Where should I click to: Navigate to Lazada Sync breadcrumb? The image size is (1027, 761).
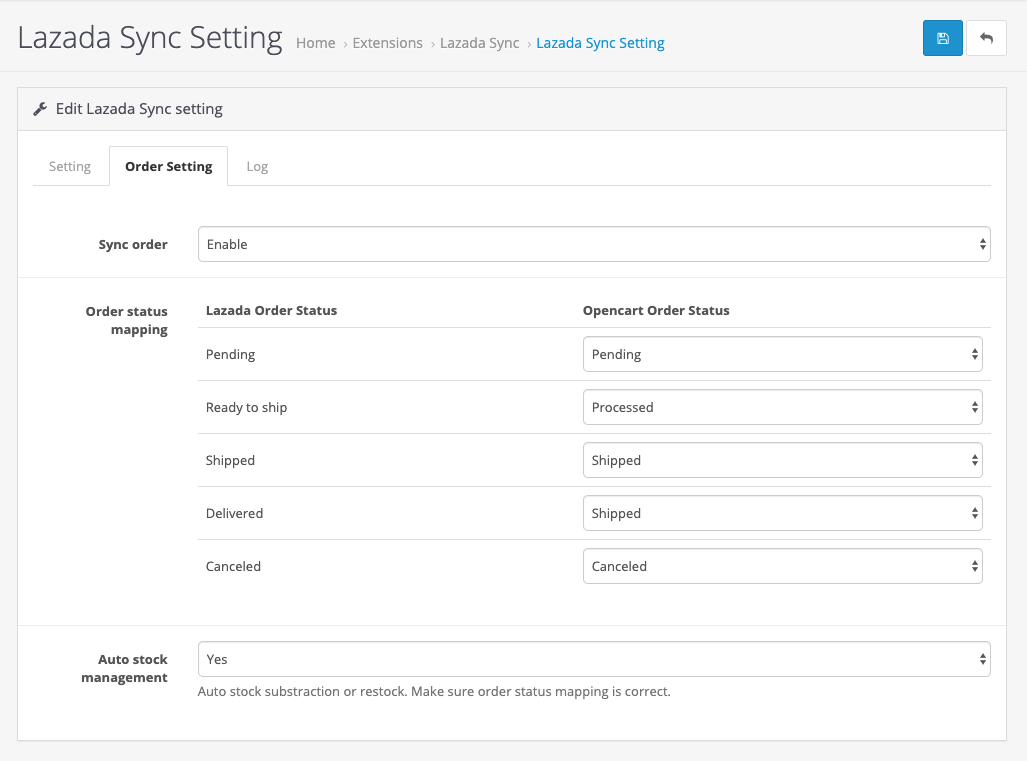tap(479, 43)
